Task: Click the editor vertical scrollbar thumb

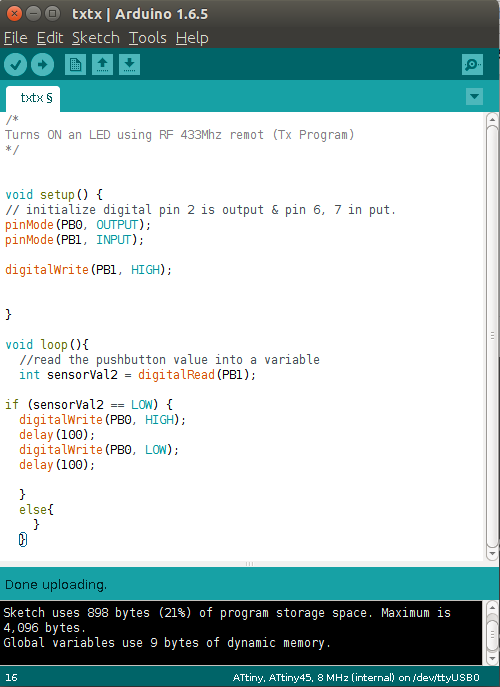Action: point(492,336)
